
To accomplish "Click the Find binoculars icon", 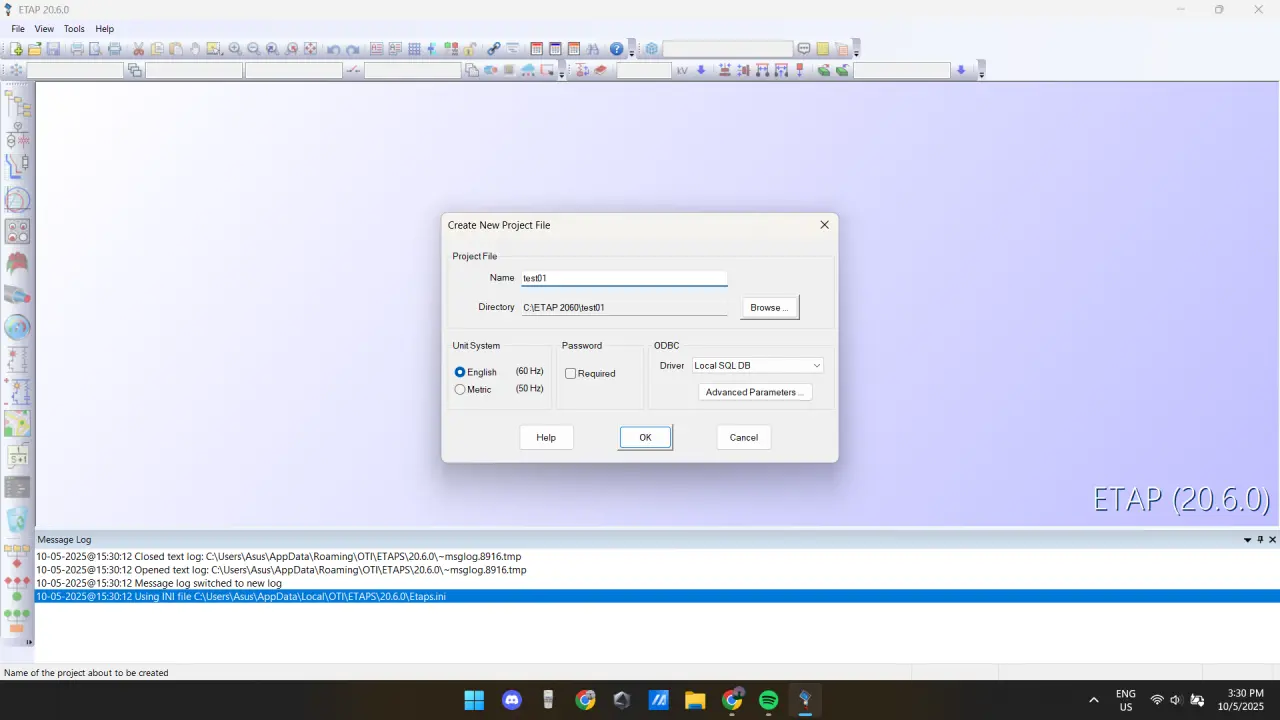I will click(x=593, y=49).
